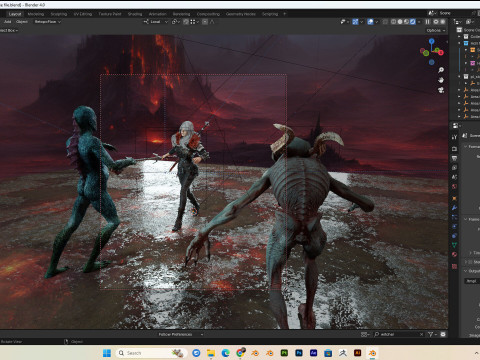This screenshot has height=360, width=480.
Task: Open the Follow Preferences dropdown
Action: click(x=180, y=334)
